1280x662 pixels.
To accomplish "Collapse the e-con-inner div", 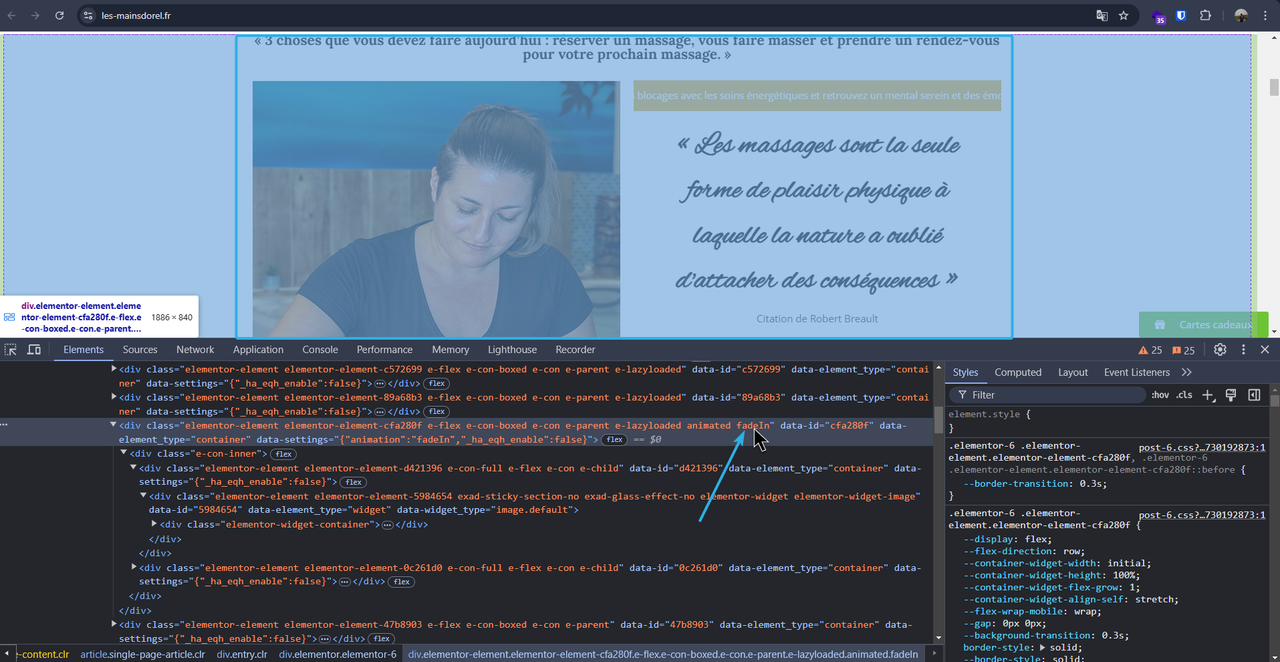I will tap(124, 454).
